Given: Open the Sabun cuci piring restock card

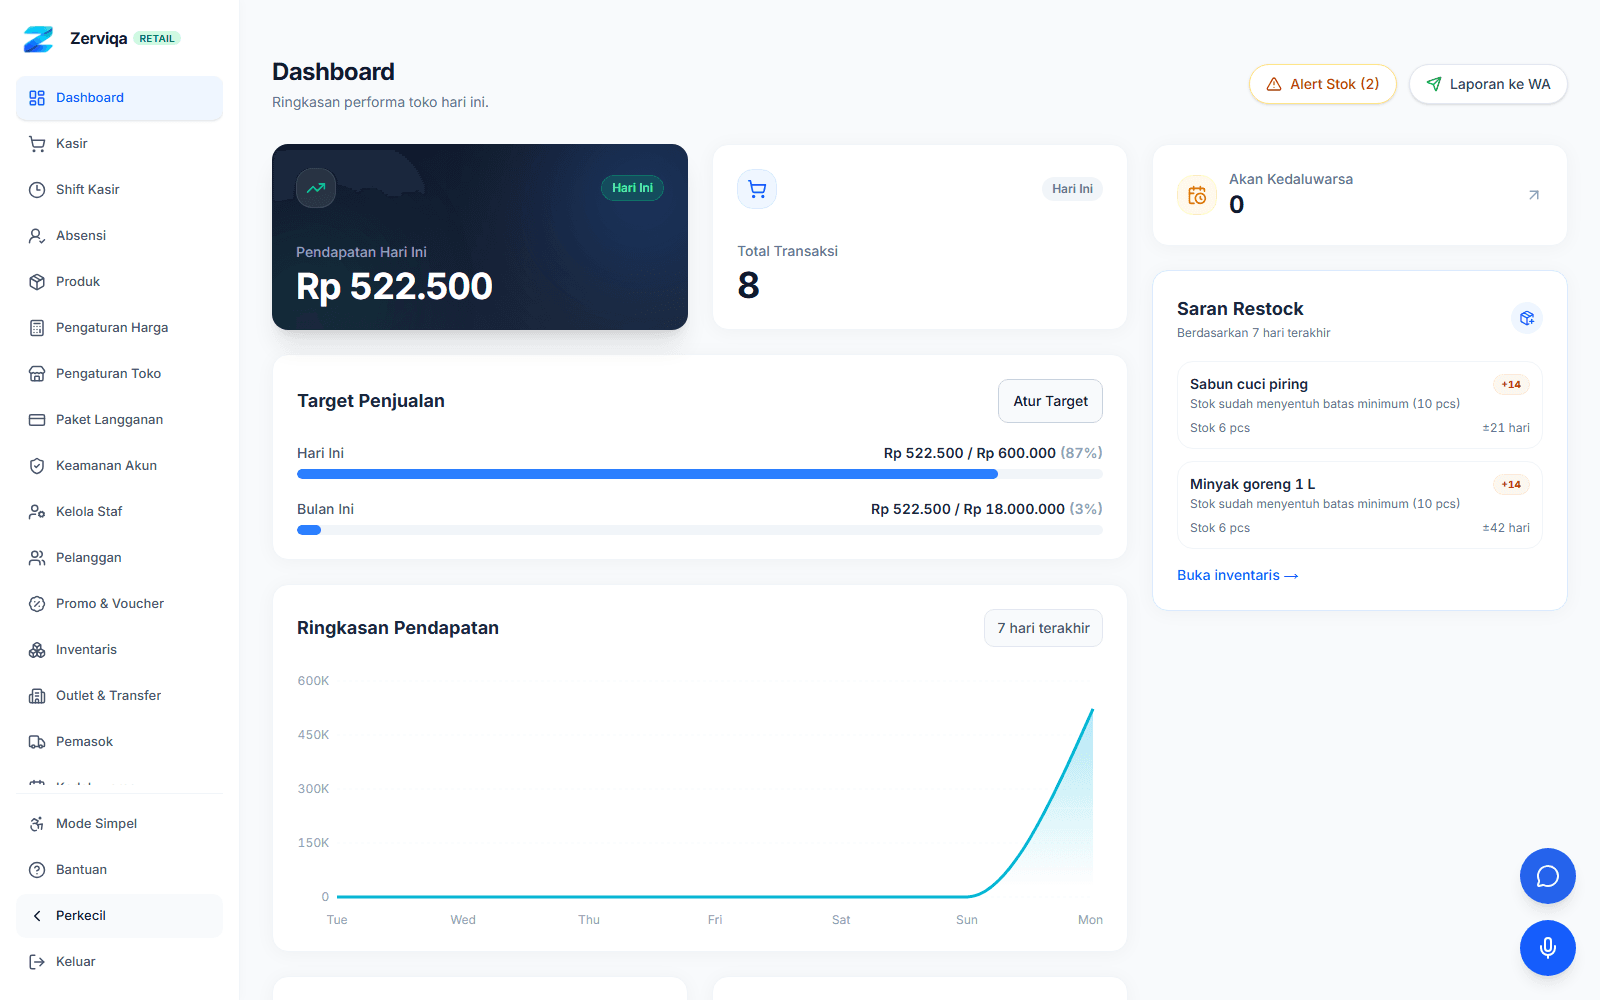Looking at the screenshot, I should (x=1360, y=405).
